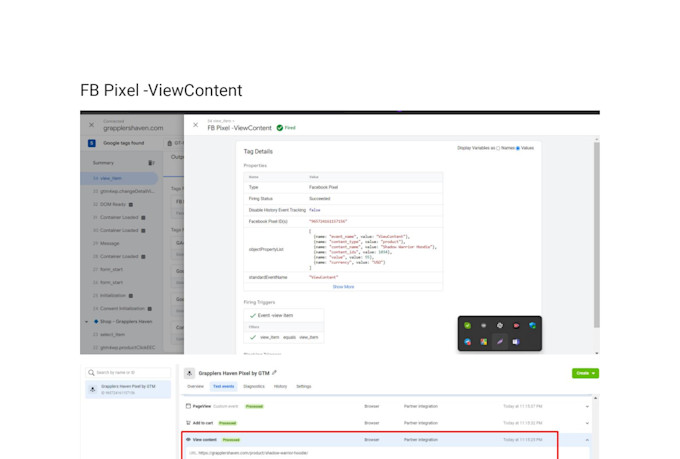Open the green Create dropdown
This screenshot has height=459, width=680.
pyautogui.click(x=585, y=373)
